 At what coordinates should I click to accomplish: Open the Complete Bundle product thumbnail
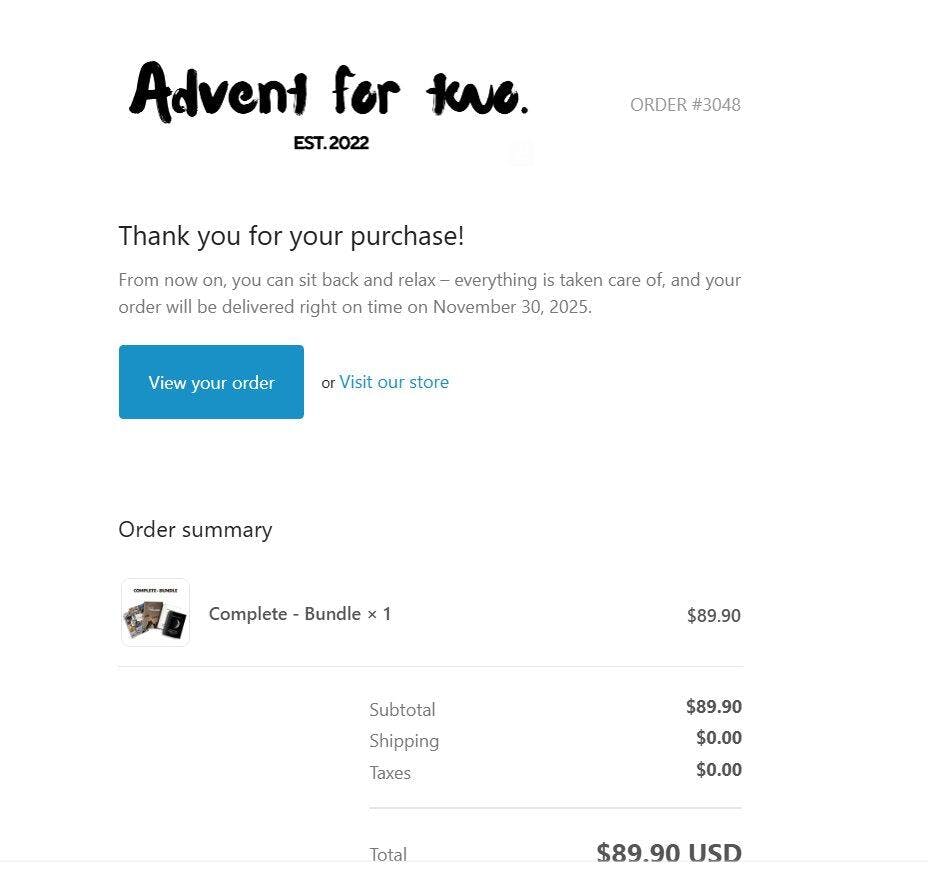pyautogui.click(x=155, y=613)
